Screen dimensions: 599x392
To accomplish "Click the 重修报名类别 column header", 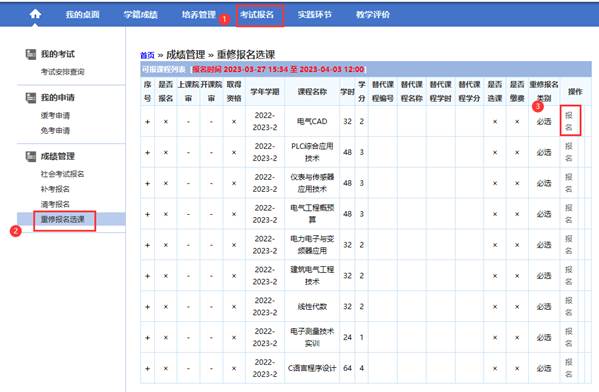I will [544, 91].
